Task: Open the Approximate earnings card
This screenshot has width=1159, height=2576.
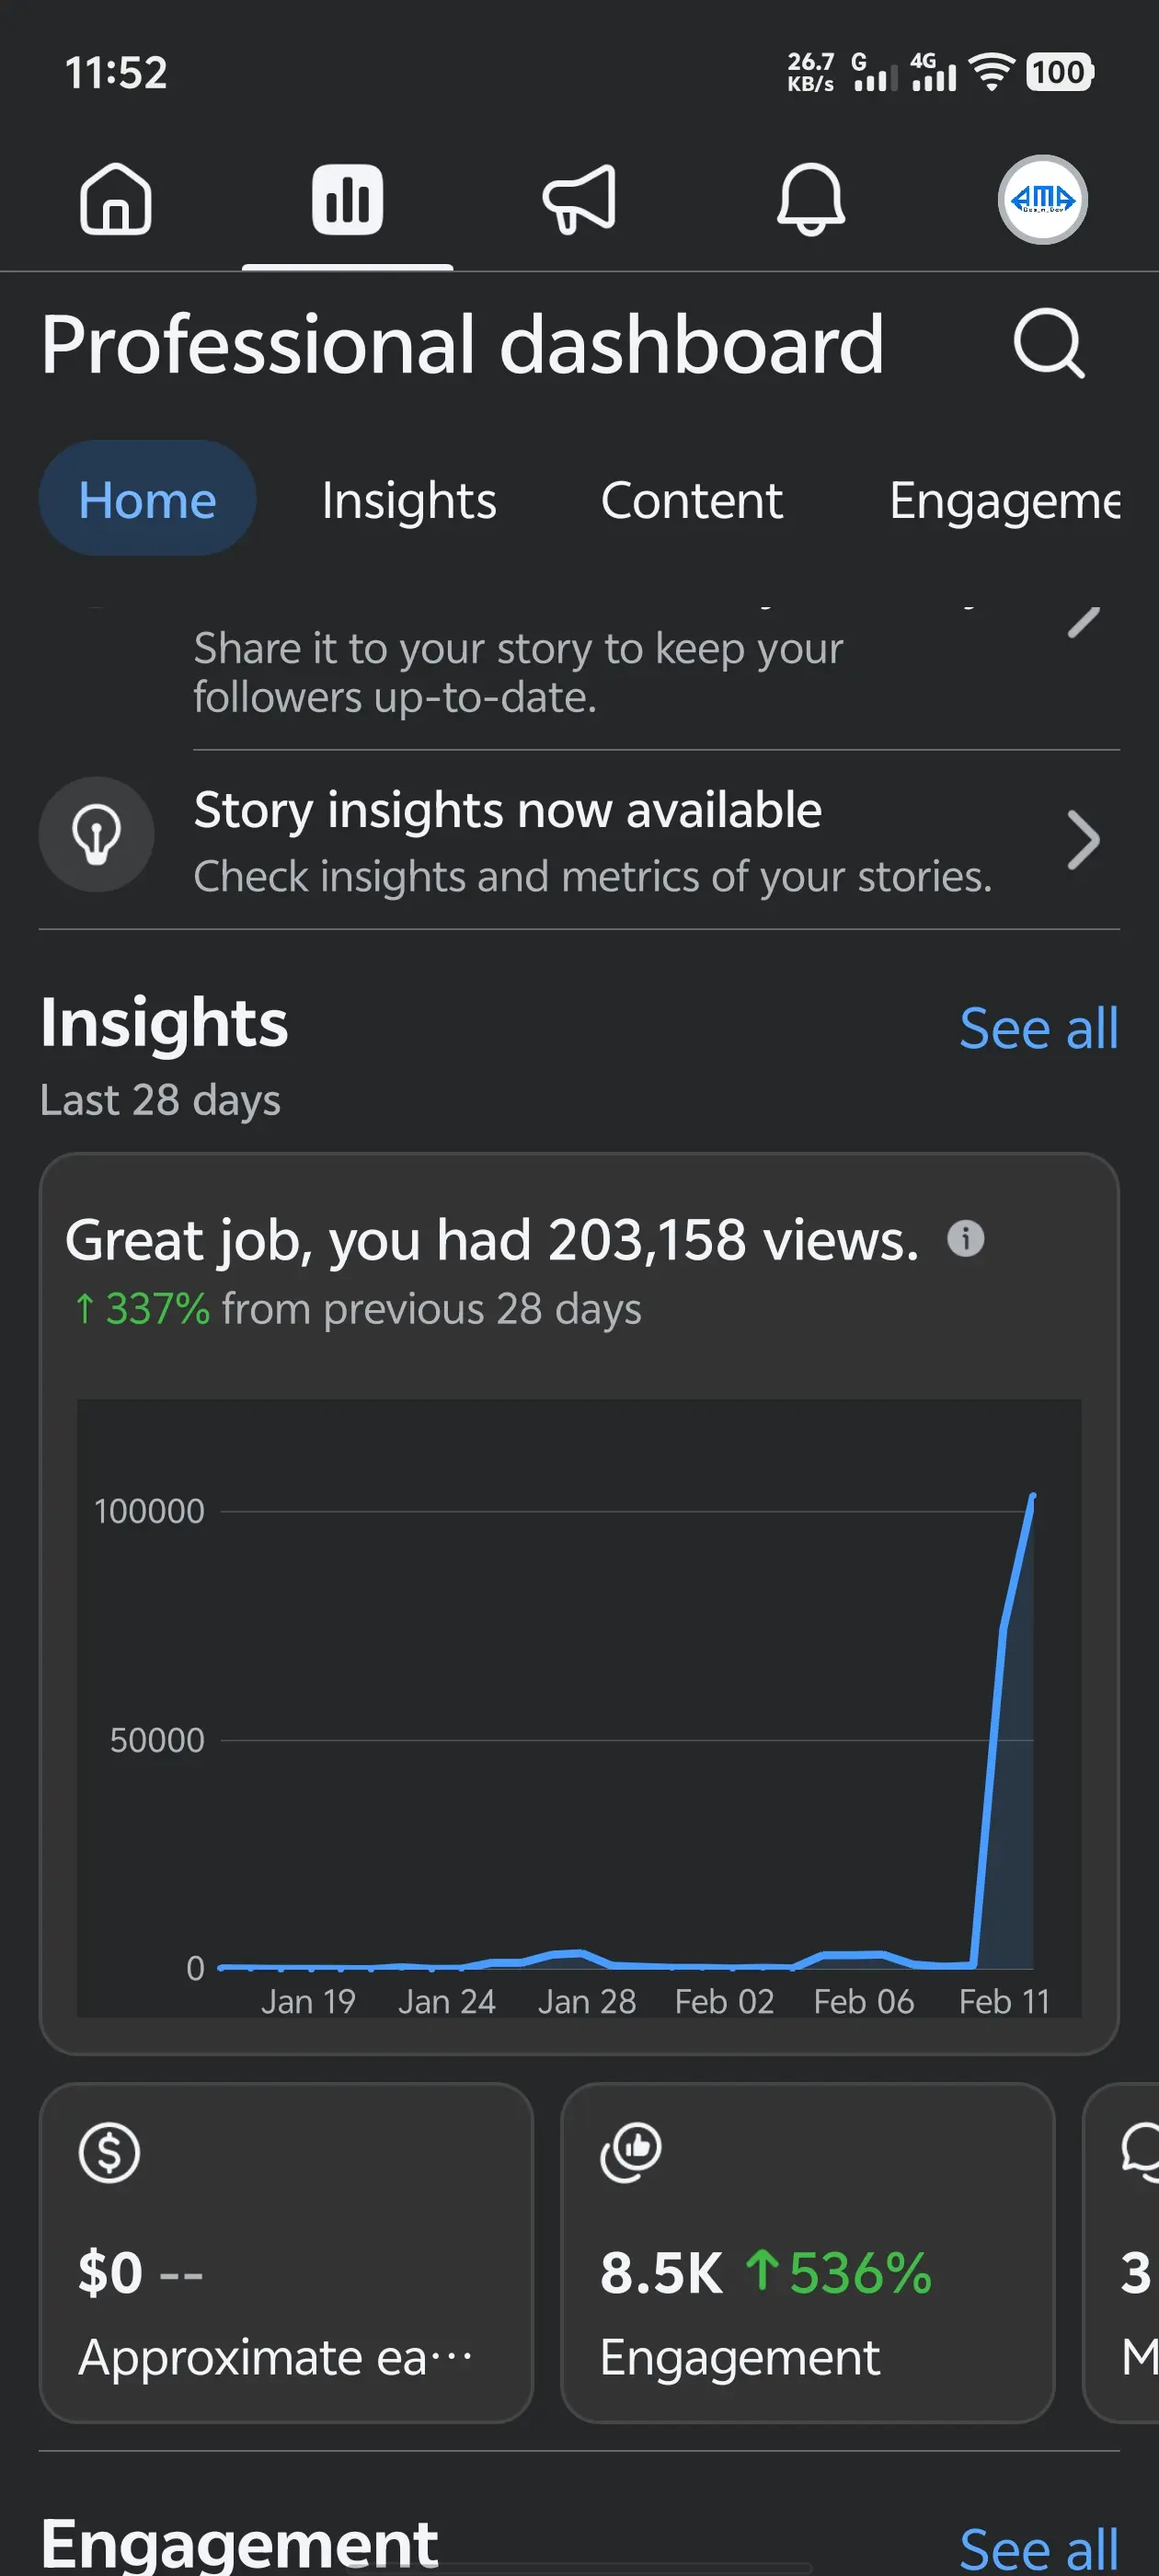Action: click(286, 2253)
